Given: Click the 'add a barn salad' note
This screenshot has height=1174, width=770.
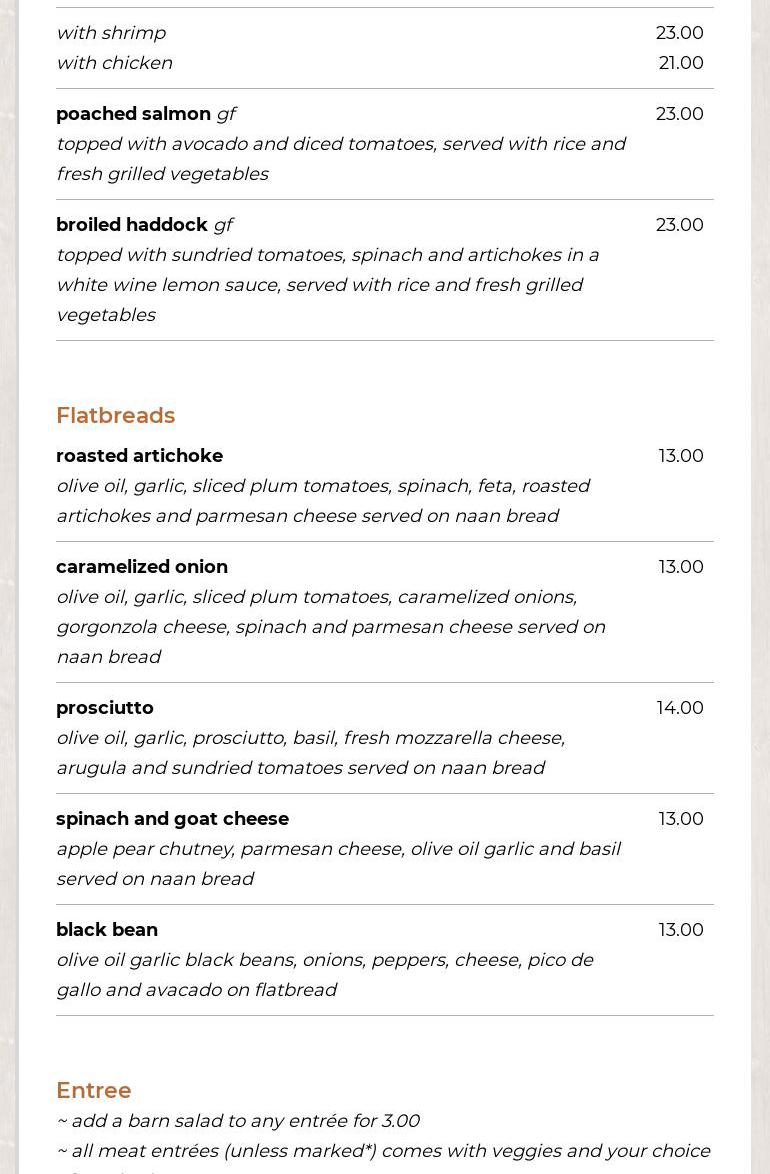Looking at the screenshot, I should [238, 1121].
